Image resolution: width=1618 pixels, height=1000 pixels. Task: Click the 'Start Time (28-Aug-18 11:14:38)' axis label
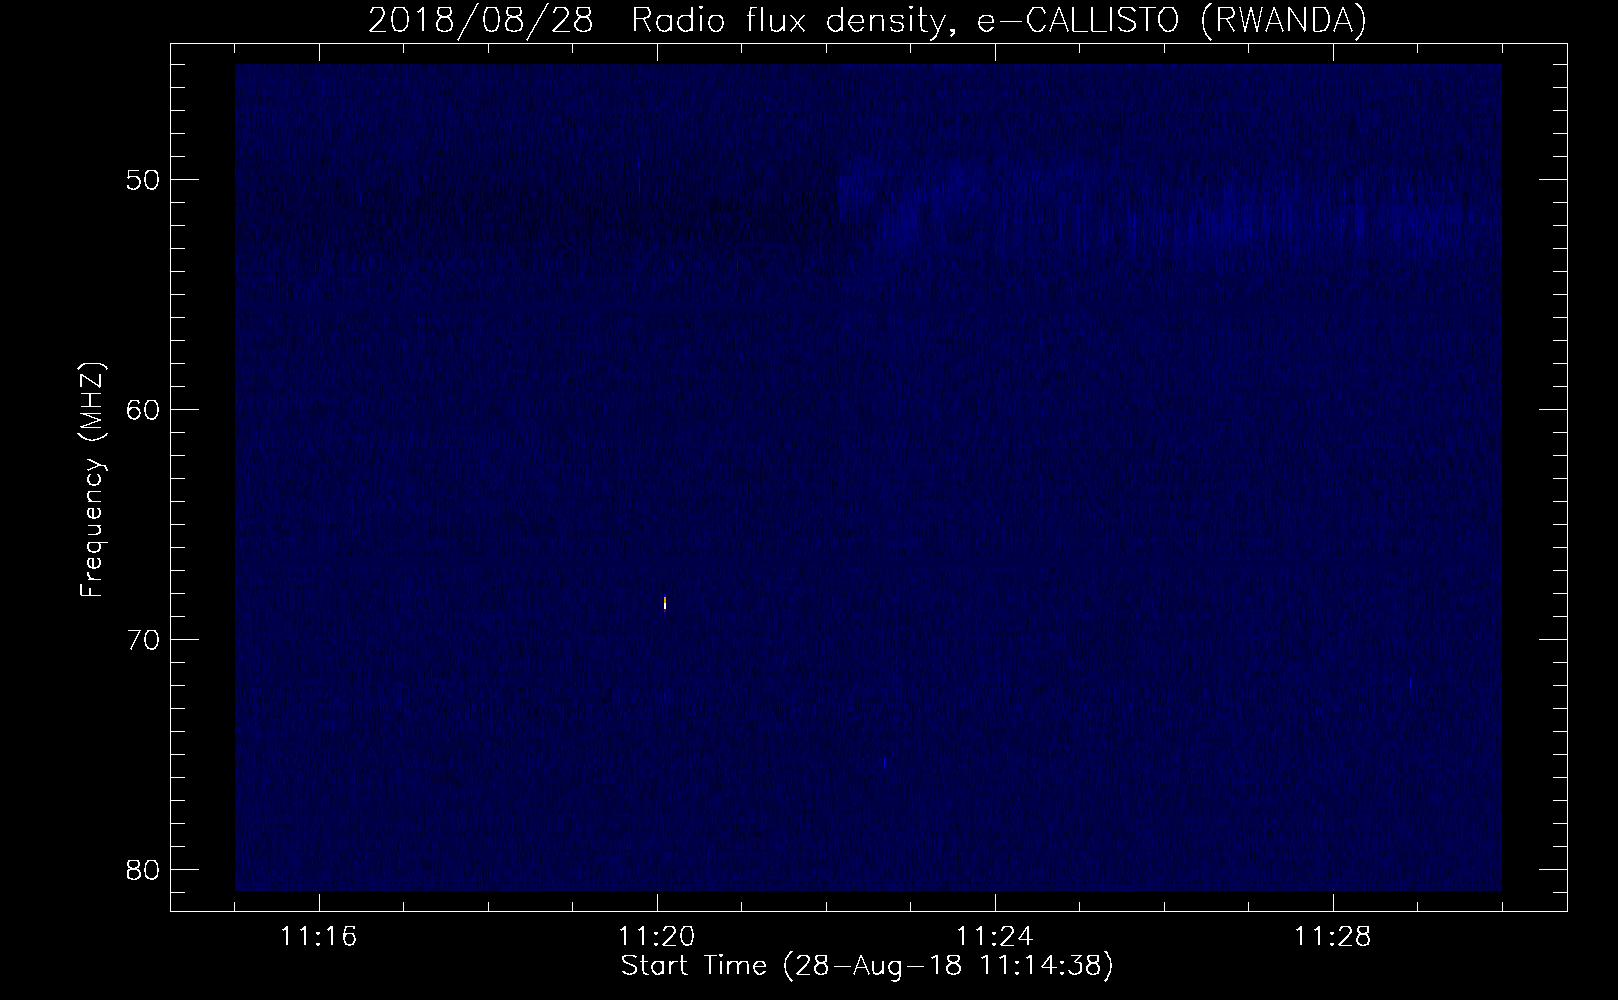[x=867, y=966]
